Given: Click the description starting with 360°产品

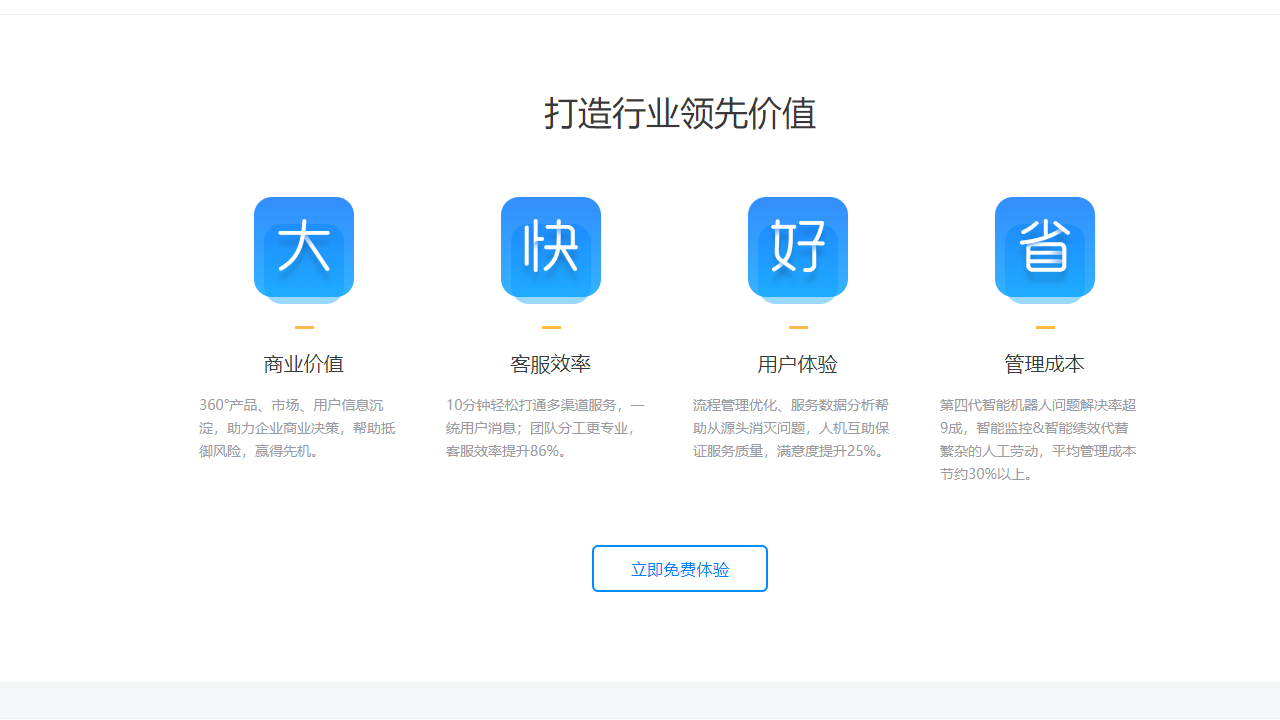Looking at the screenshot, I should point(298,428).
